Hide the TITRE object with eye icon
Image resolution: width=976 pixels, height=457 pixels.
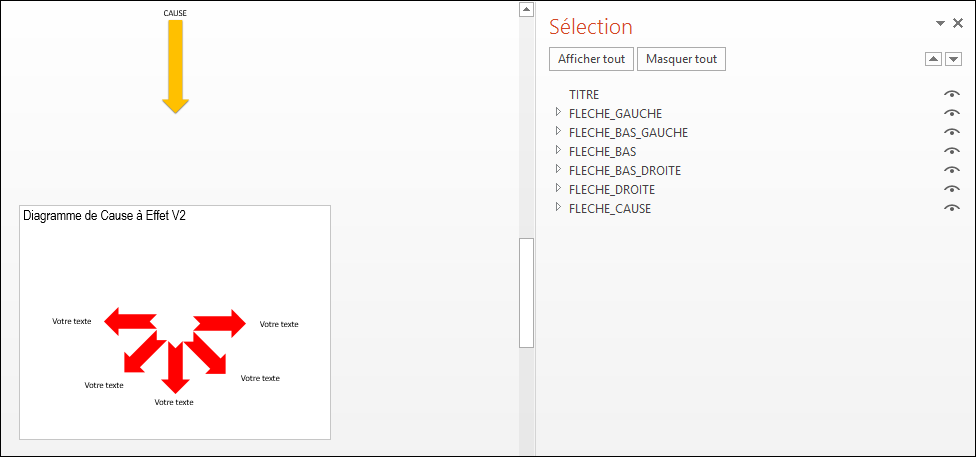pos(952,95)
